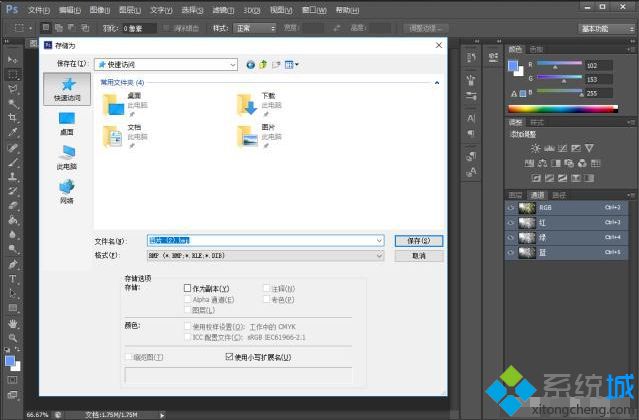Open the 样式 style dropdown 正常

click(255, 28)
